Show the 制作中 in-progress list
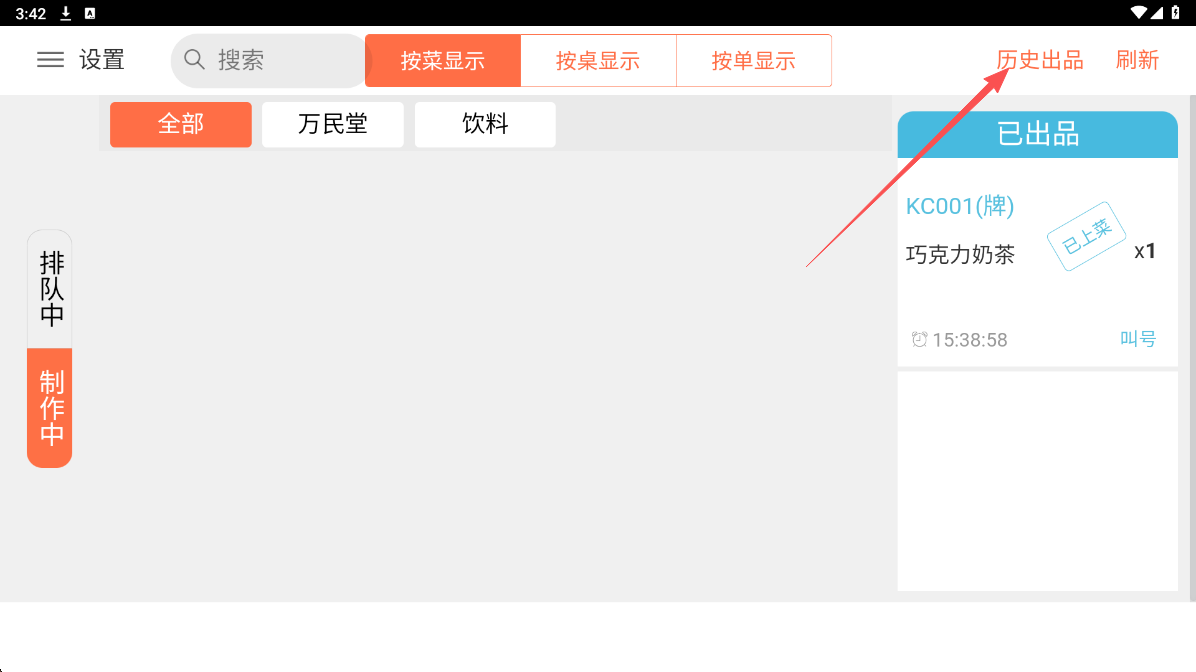The image size is (1196, 672). coord(50,407)
